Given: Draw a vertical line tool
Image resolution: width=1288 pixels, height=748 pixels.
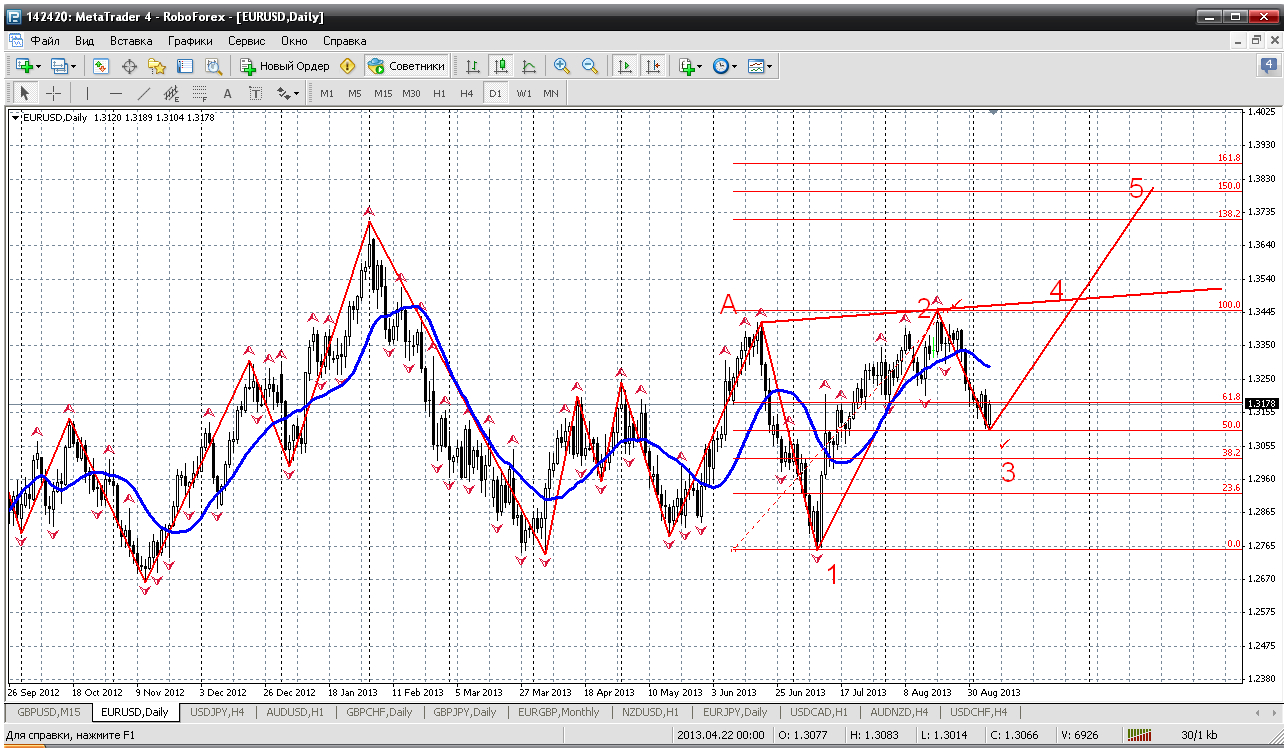Looking at the screenshot, I should 87,93.
